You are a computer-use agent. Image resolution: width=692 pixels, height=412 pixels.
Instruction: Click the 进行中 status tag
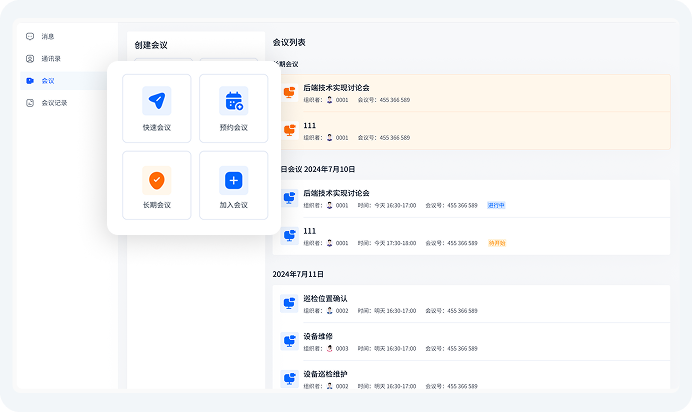[496, 206]
